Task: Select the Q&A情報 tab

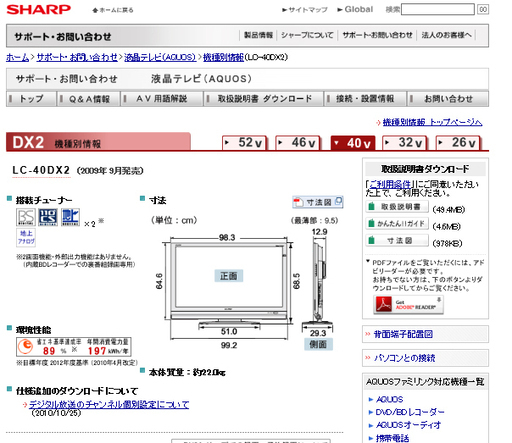Action: pyautogui.click(x=89, y=99)
